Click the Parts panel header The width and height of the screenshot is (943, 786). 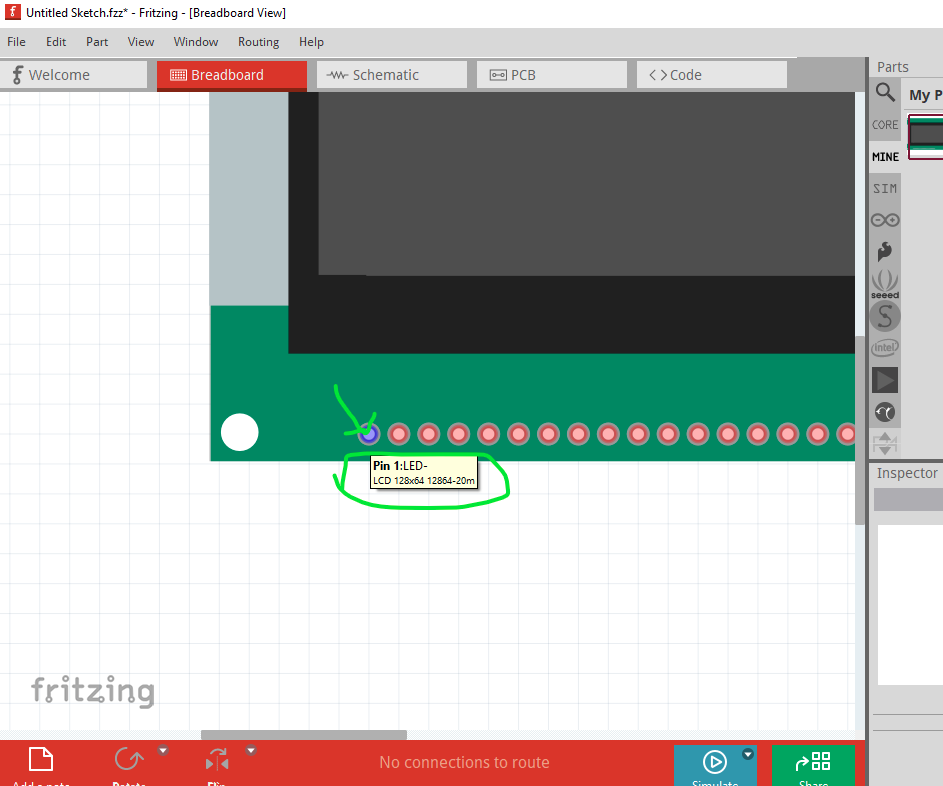tap(892, 67)
